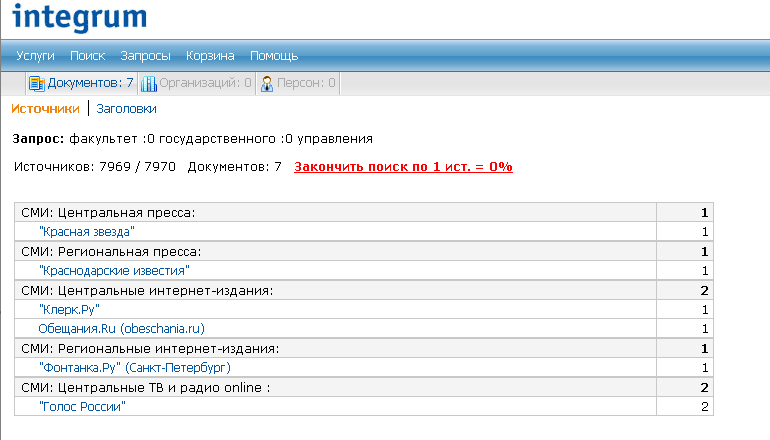The width and height of the screenshot is (770, 440).
Task: Click СМИ: Центральные интернет-издания header
Action: 147,290
